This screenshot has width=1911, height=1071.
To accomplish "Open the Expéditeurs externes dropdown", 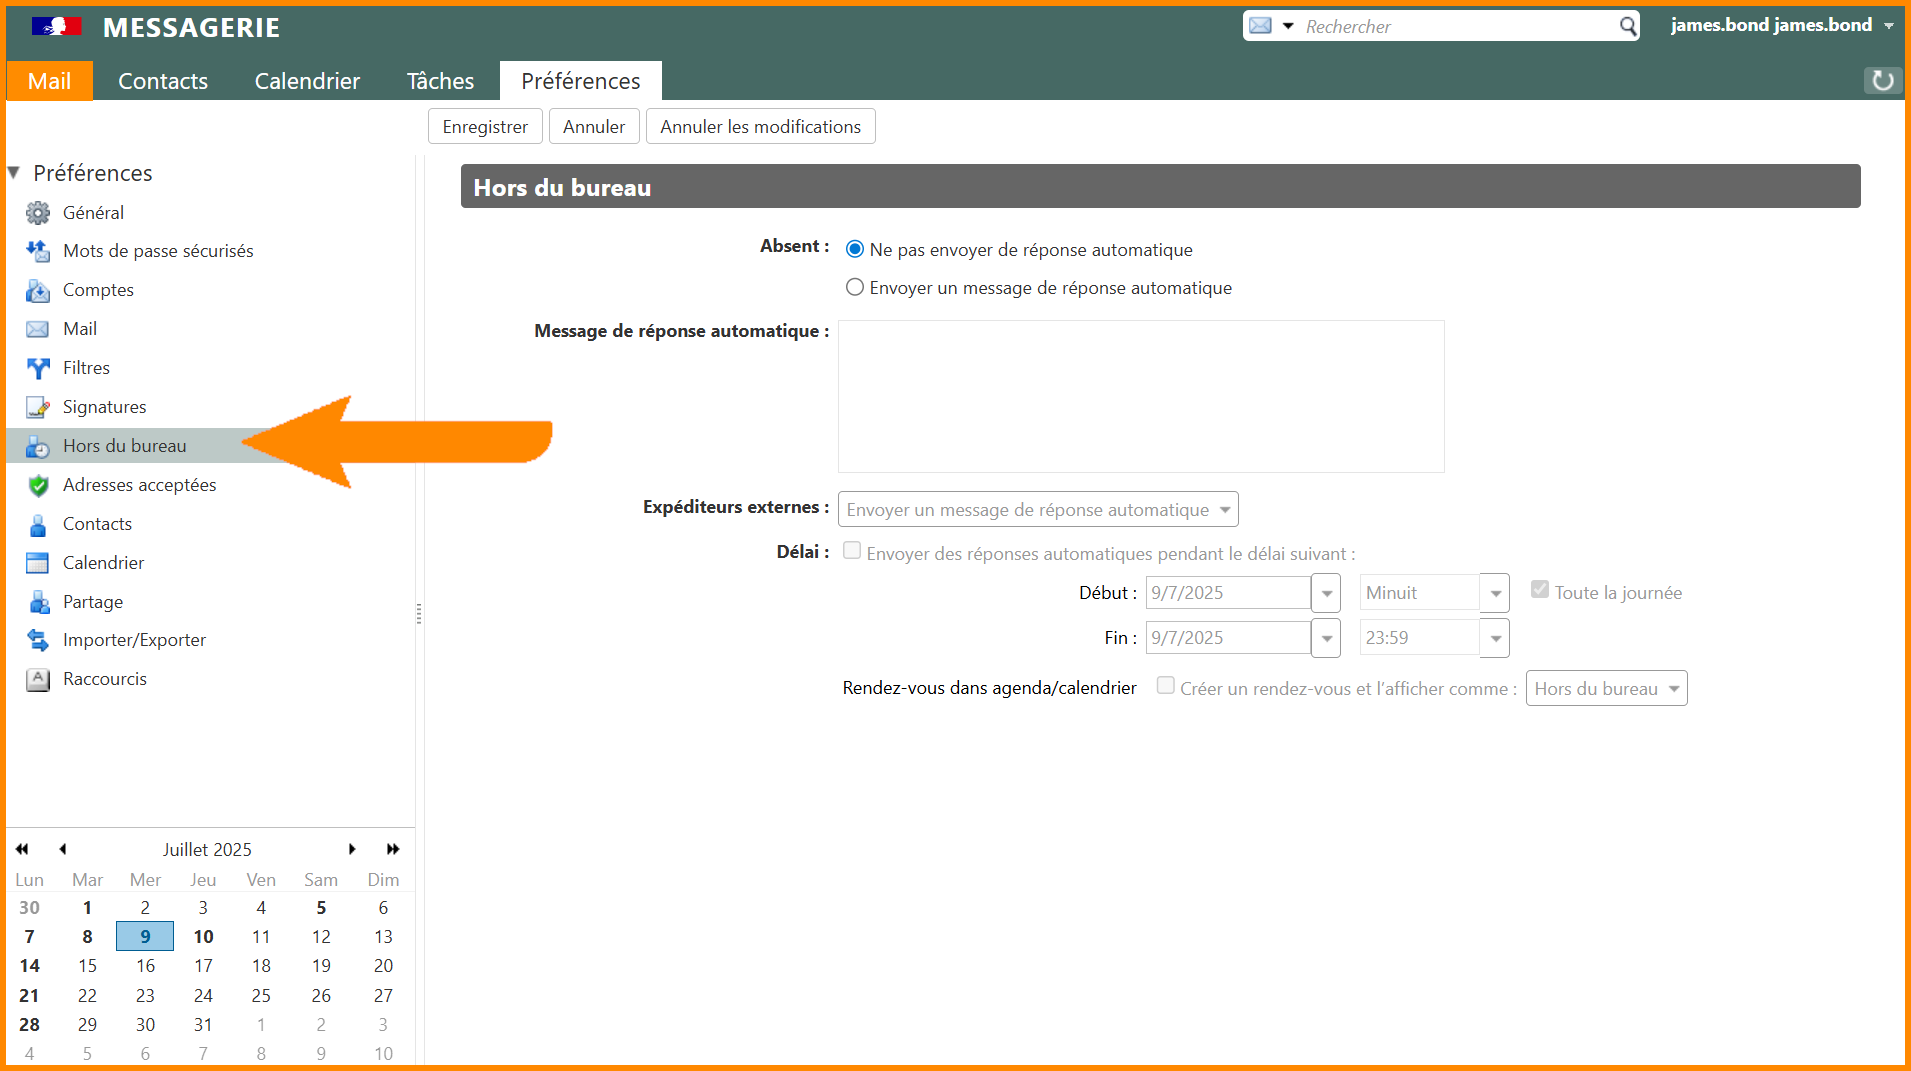I will (x=1038, y=510).
